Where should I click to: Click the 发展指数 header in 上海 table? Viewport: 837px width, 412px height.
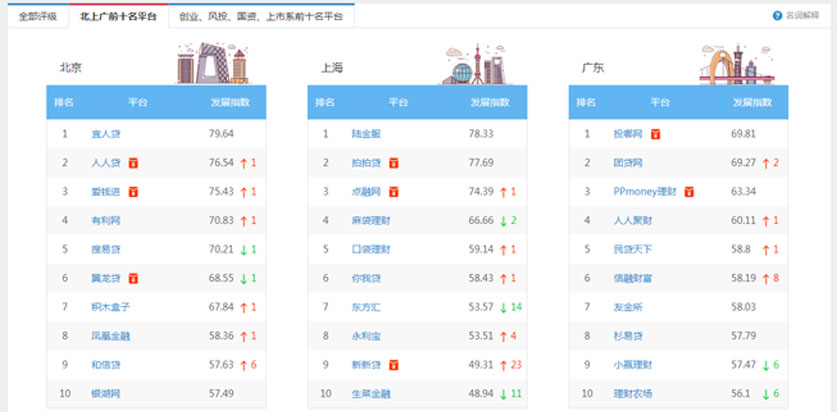pyautogui.click(x=491, y=102)
